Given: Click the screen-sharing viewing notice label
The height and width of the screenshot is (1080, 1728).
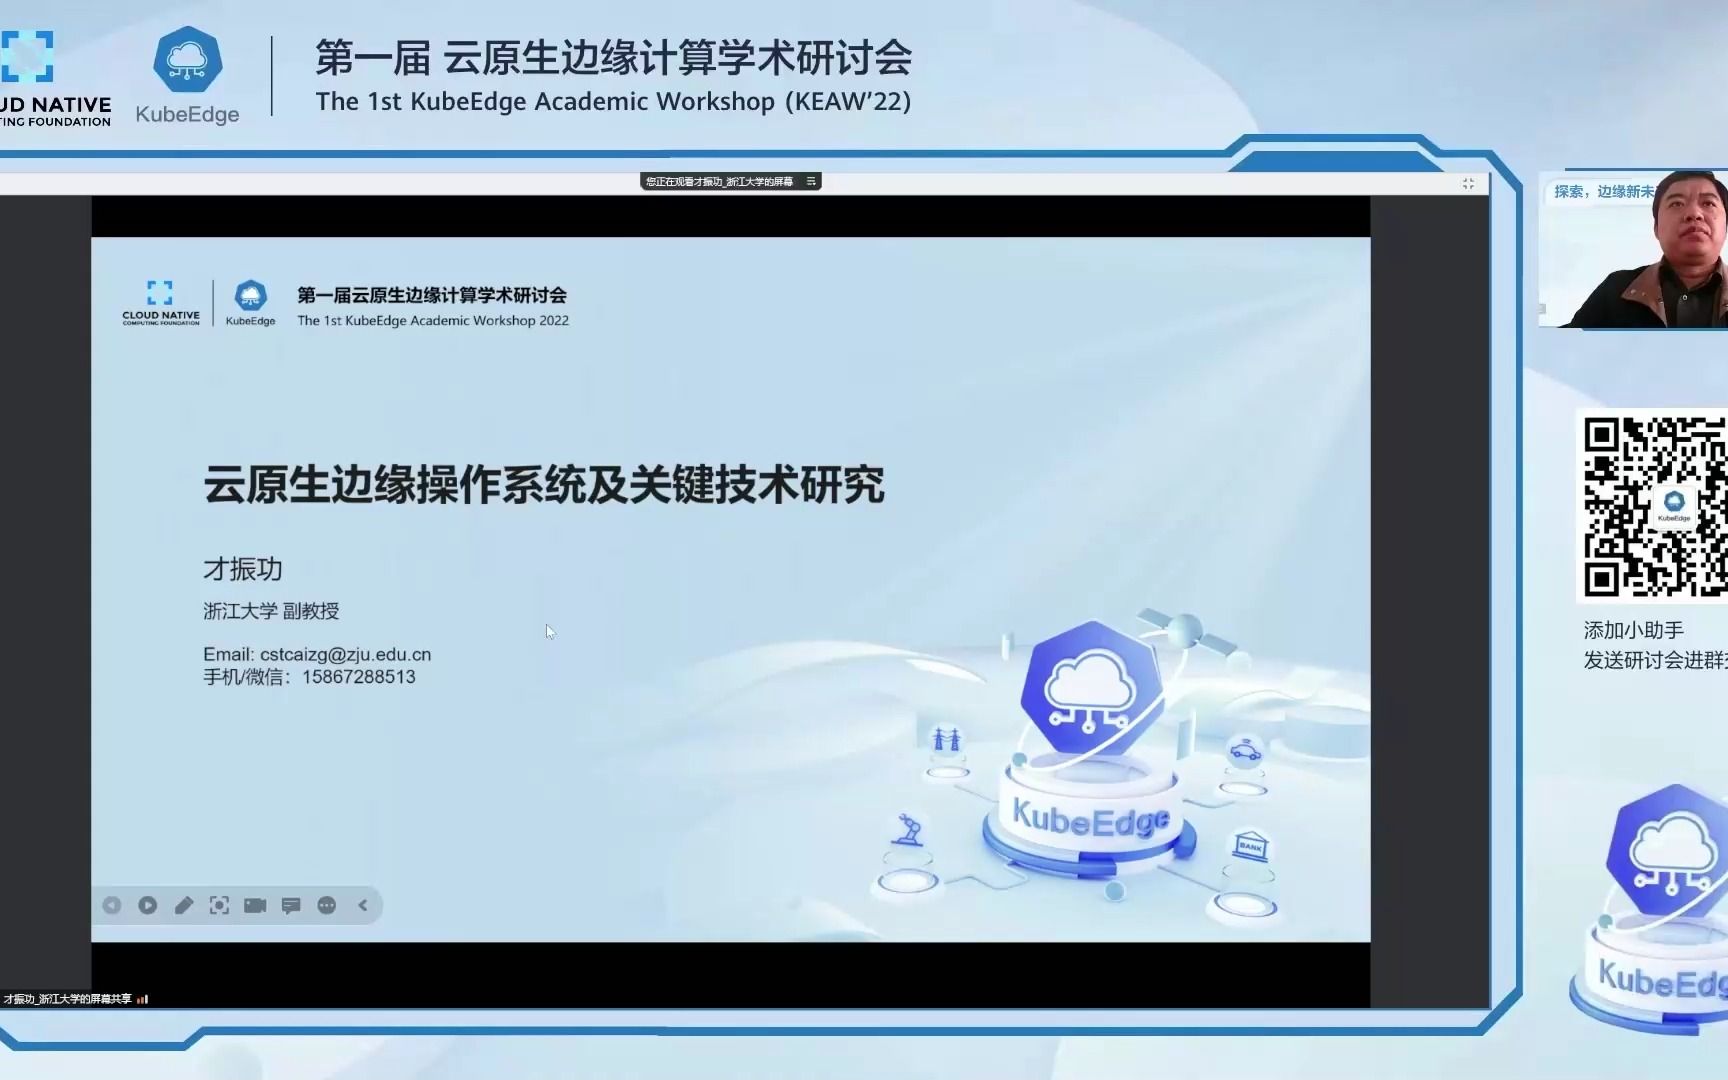Looking at the screenshot, I should tap(719, 181).
